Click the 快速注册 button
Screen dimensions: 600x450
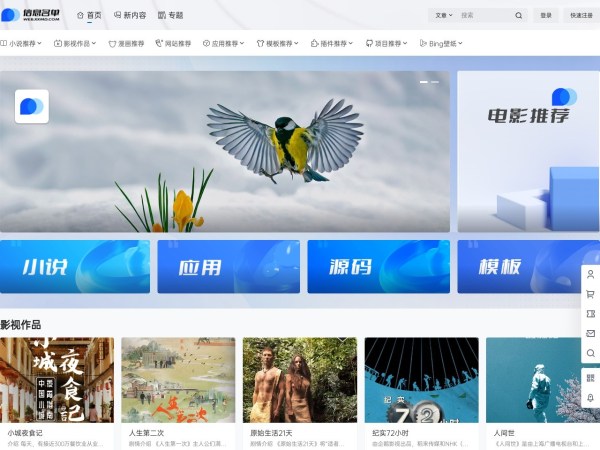tap(580, 15)
